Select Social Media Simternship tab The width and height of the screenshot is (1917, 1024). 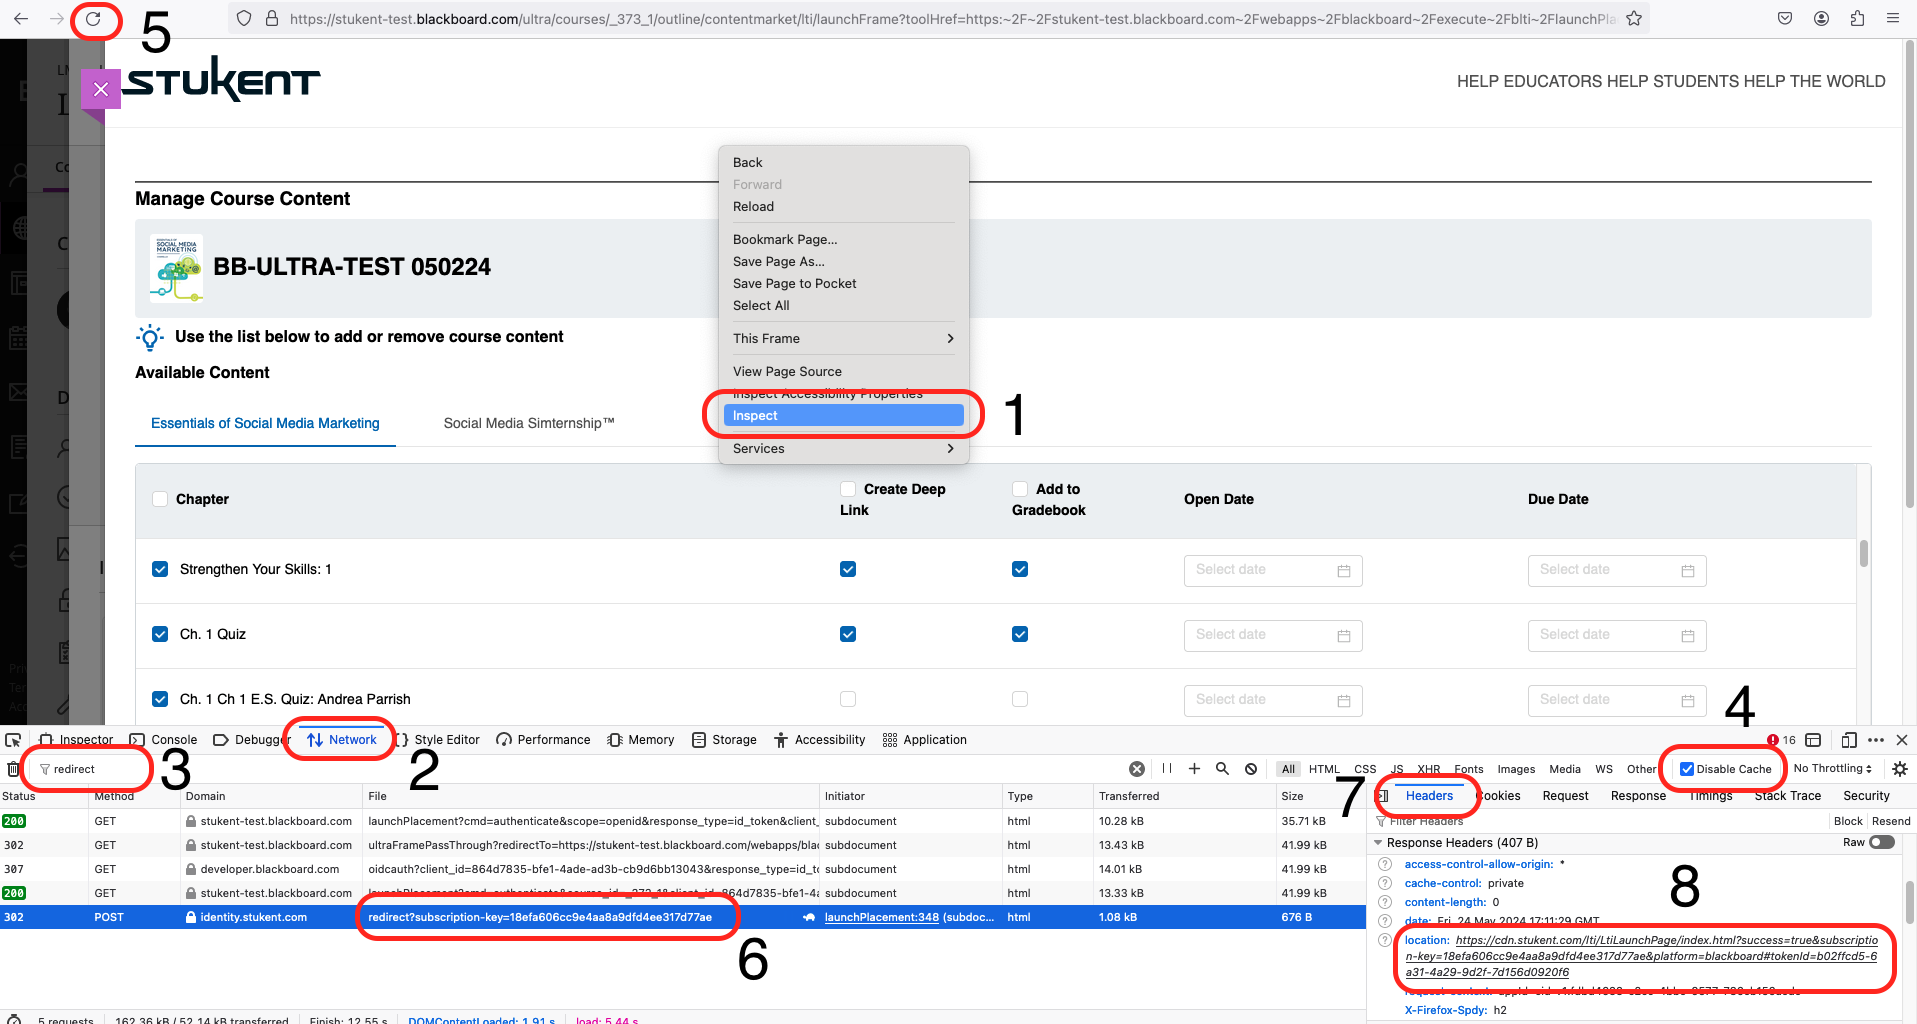point(529,423)
